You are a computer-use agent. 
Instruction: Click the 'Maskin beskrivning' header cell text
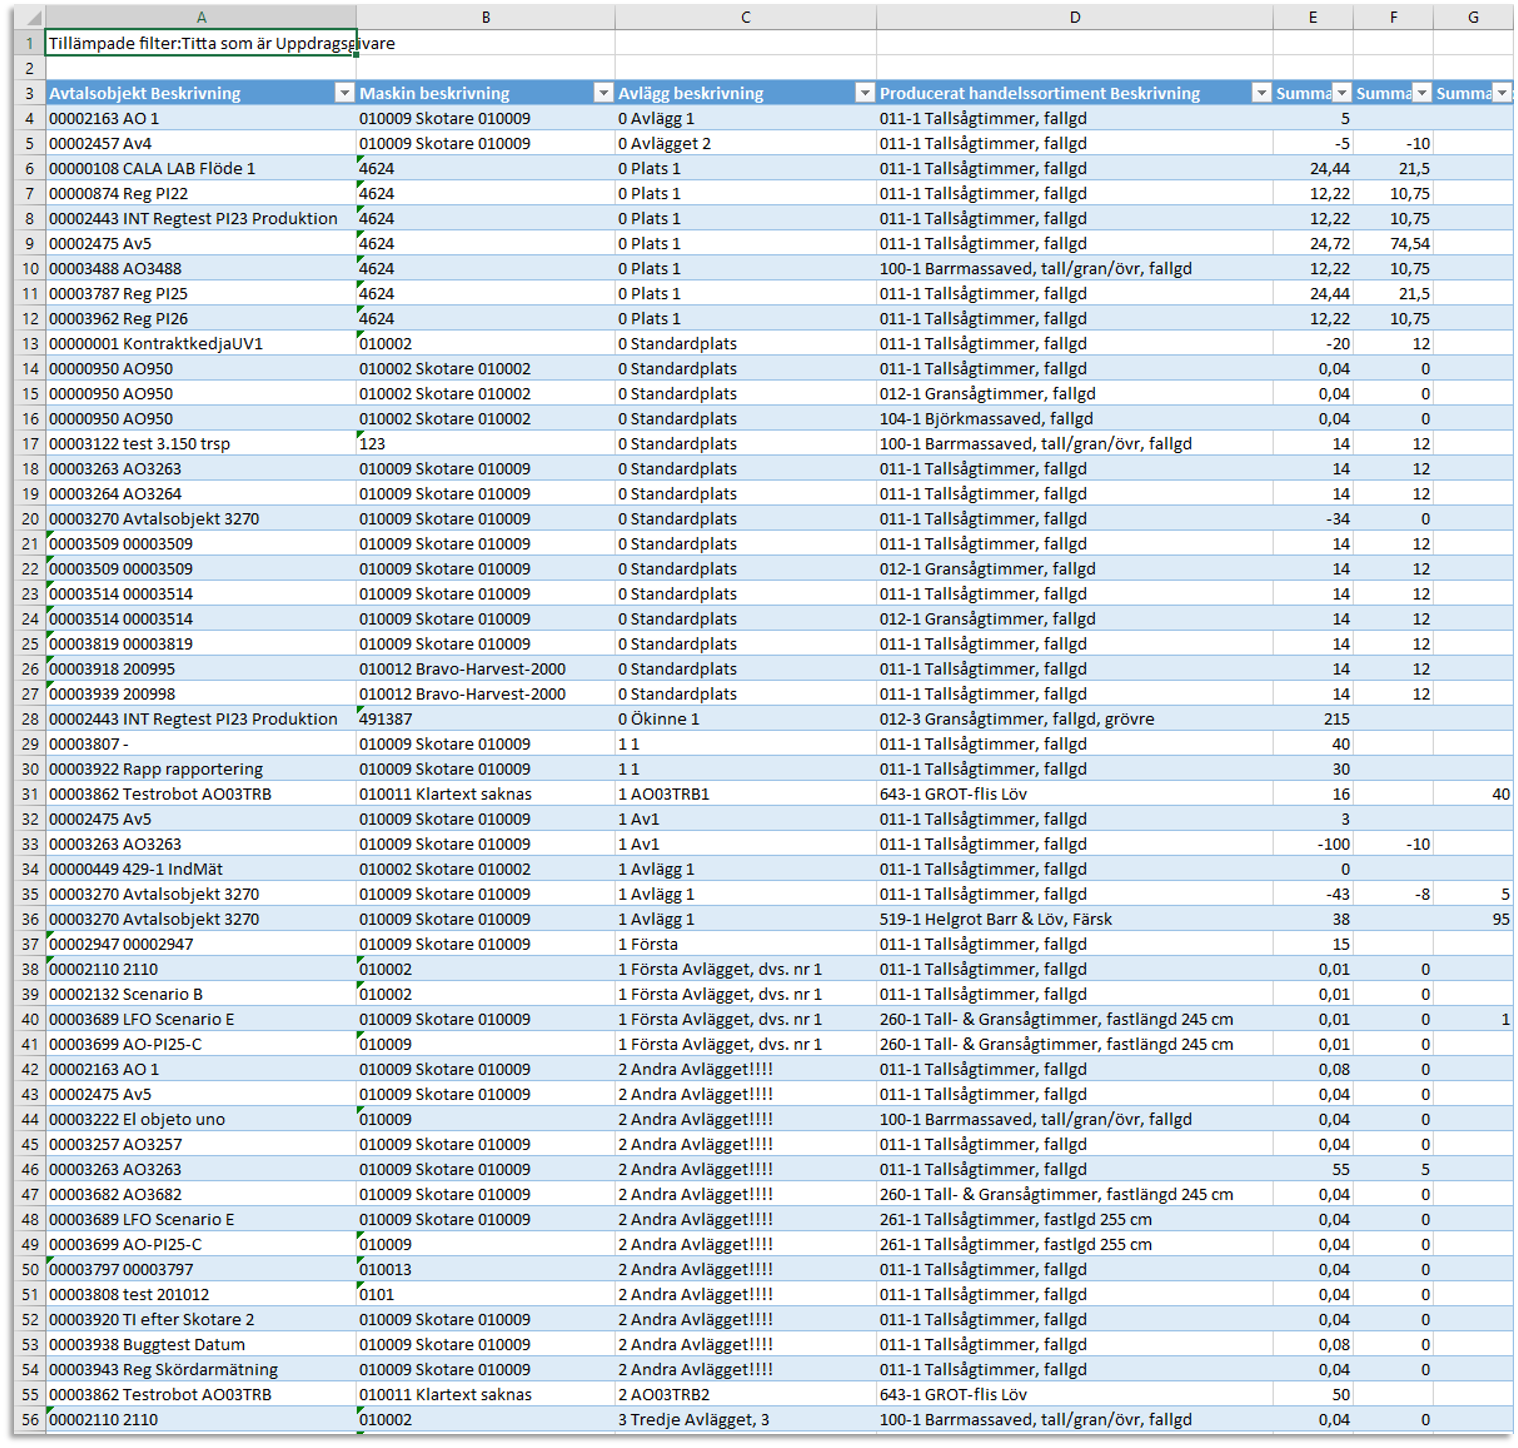(x=434, y=93)
